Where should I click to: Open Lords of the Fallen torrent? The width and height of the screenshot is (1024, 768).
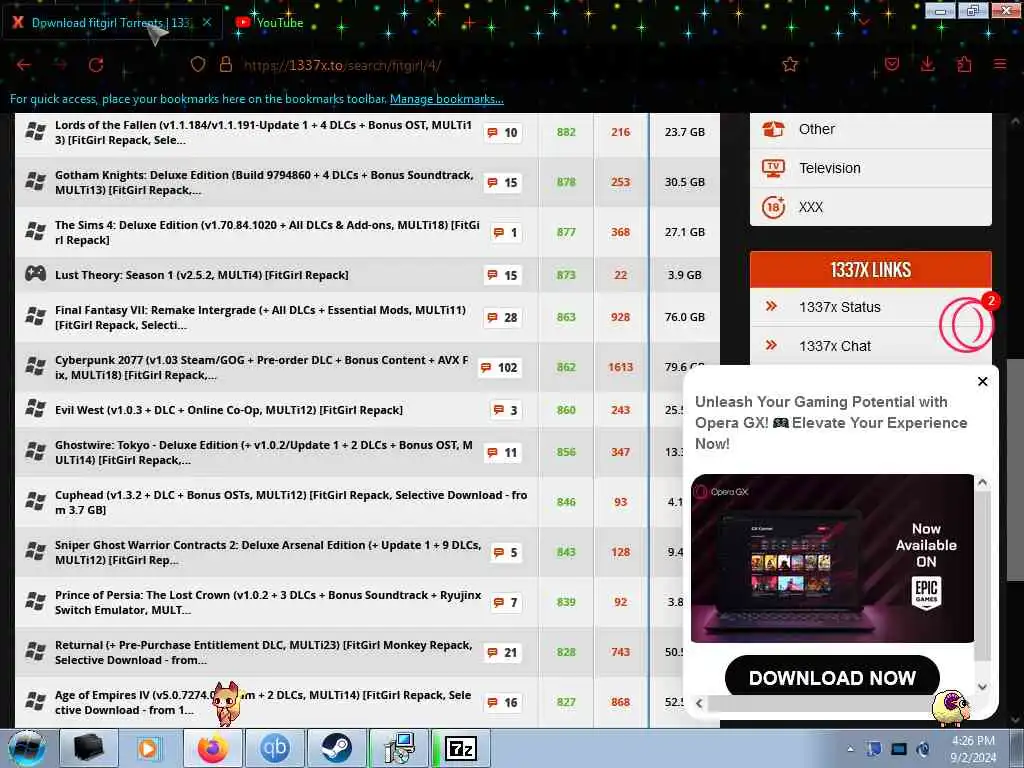pos(263,132)
